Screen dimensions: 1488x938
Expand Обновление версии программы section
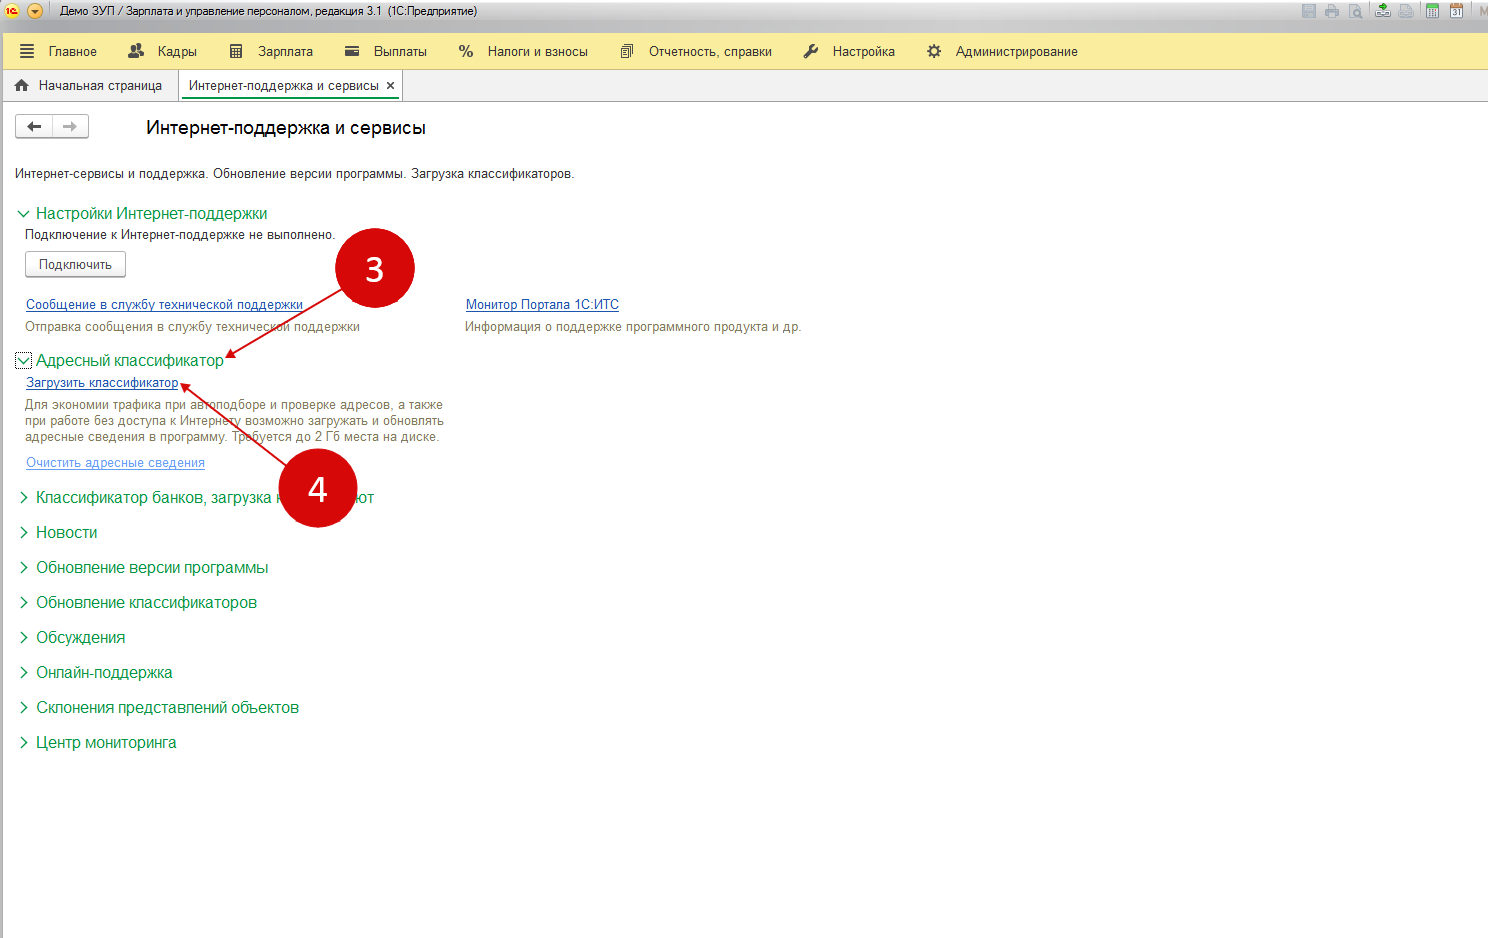tap(24, 568)
